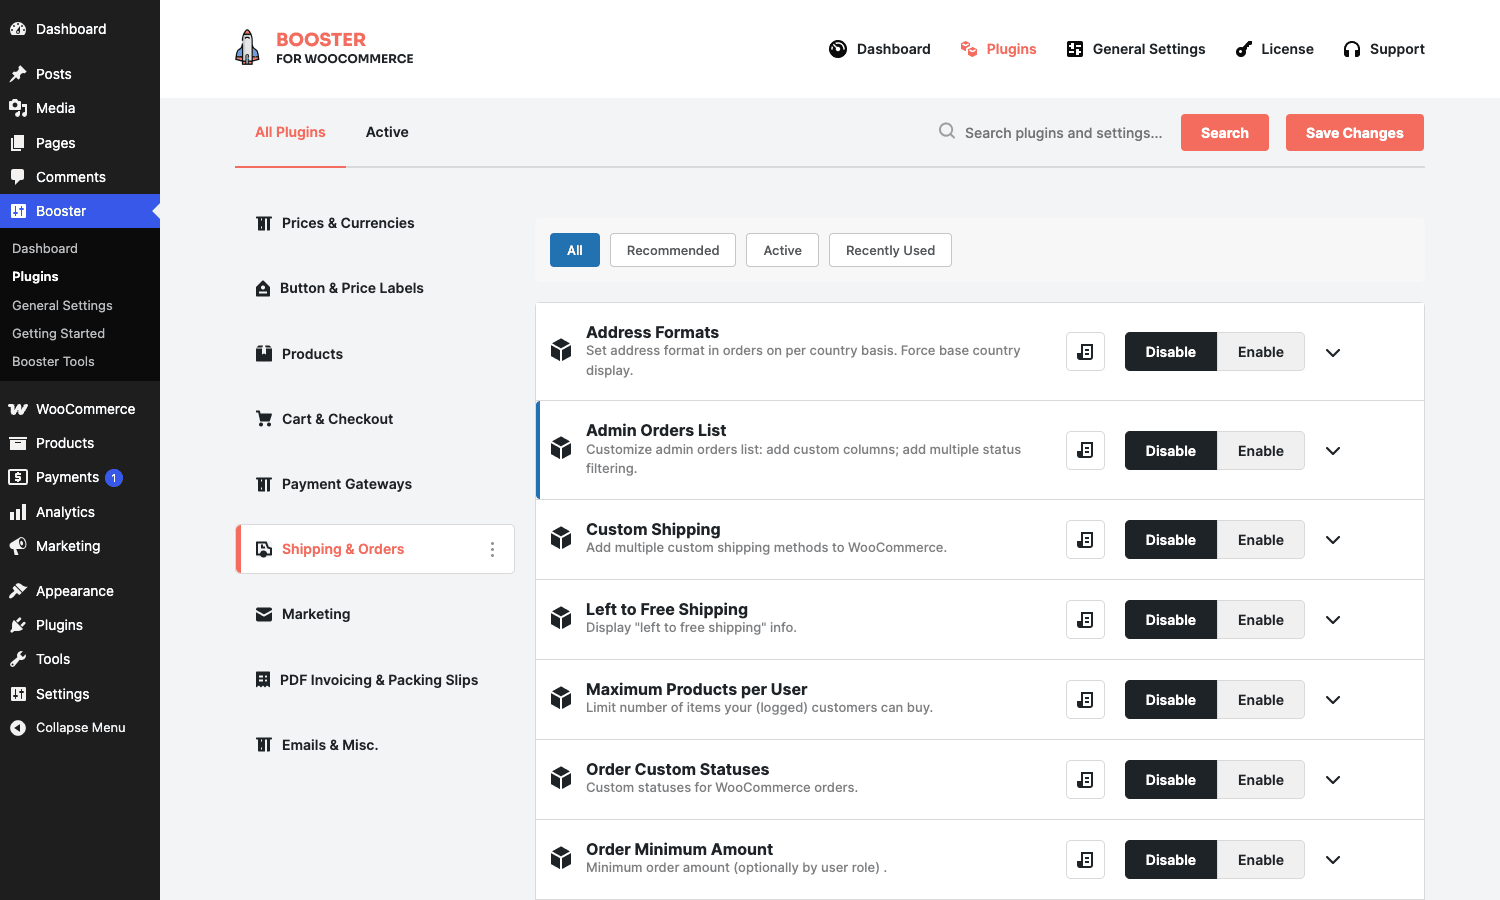Click the Booster rocket logo
Image resolution: width=1500 pixels, height=900 pixels.
point(247,48)
